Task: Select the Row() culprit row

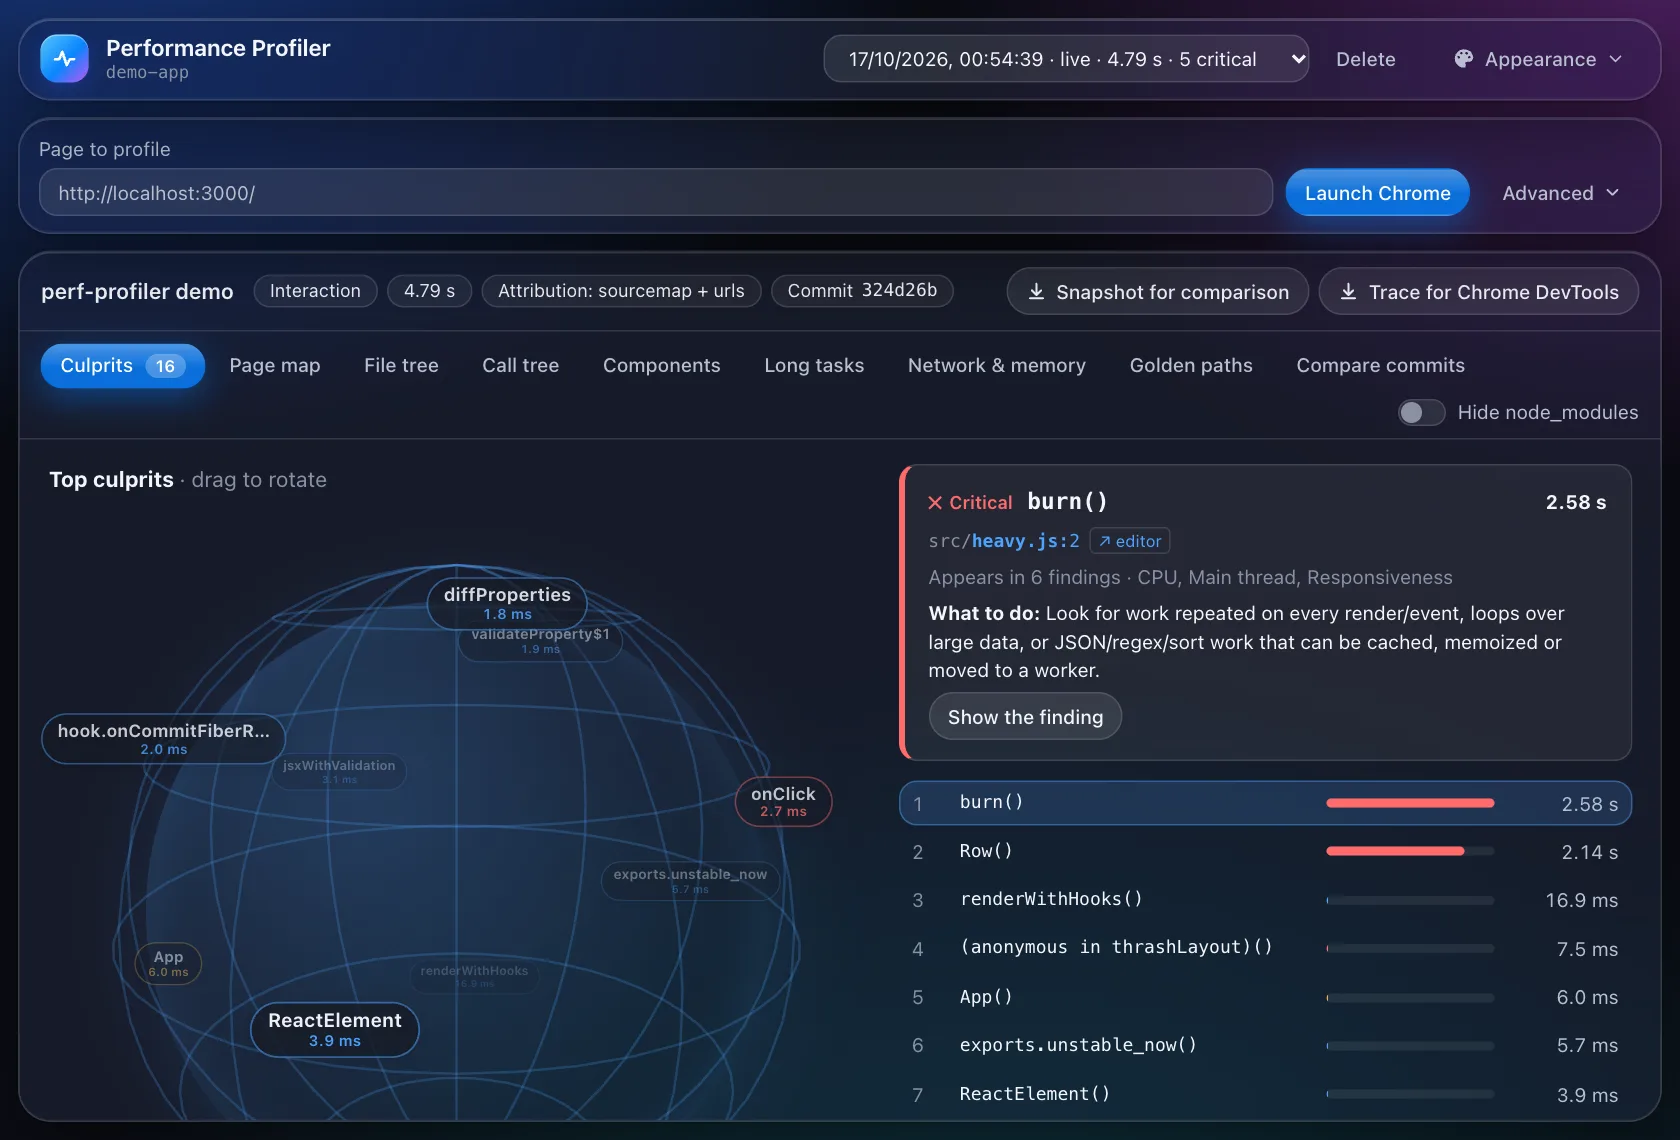Action: [1265, 852]
